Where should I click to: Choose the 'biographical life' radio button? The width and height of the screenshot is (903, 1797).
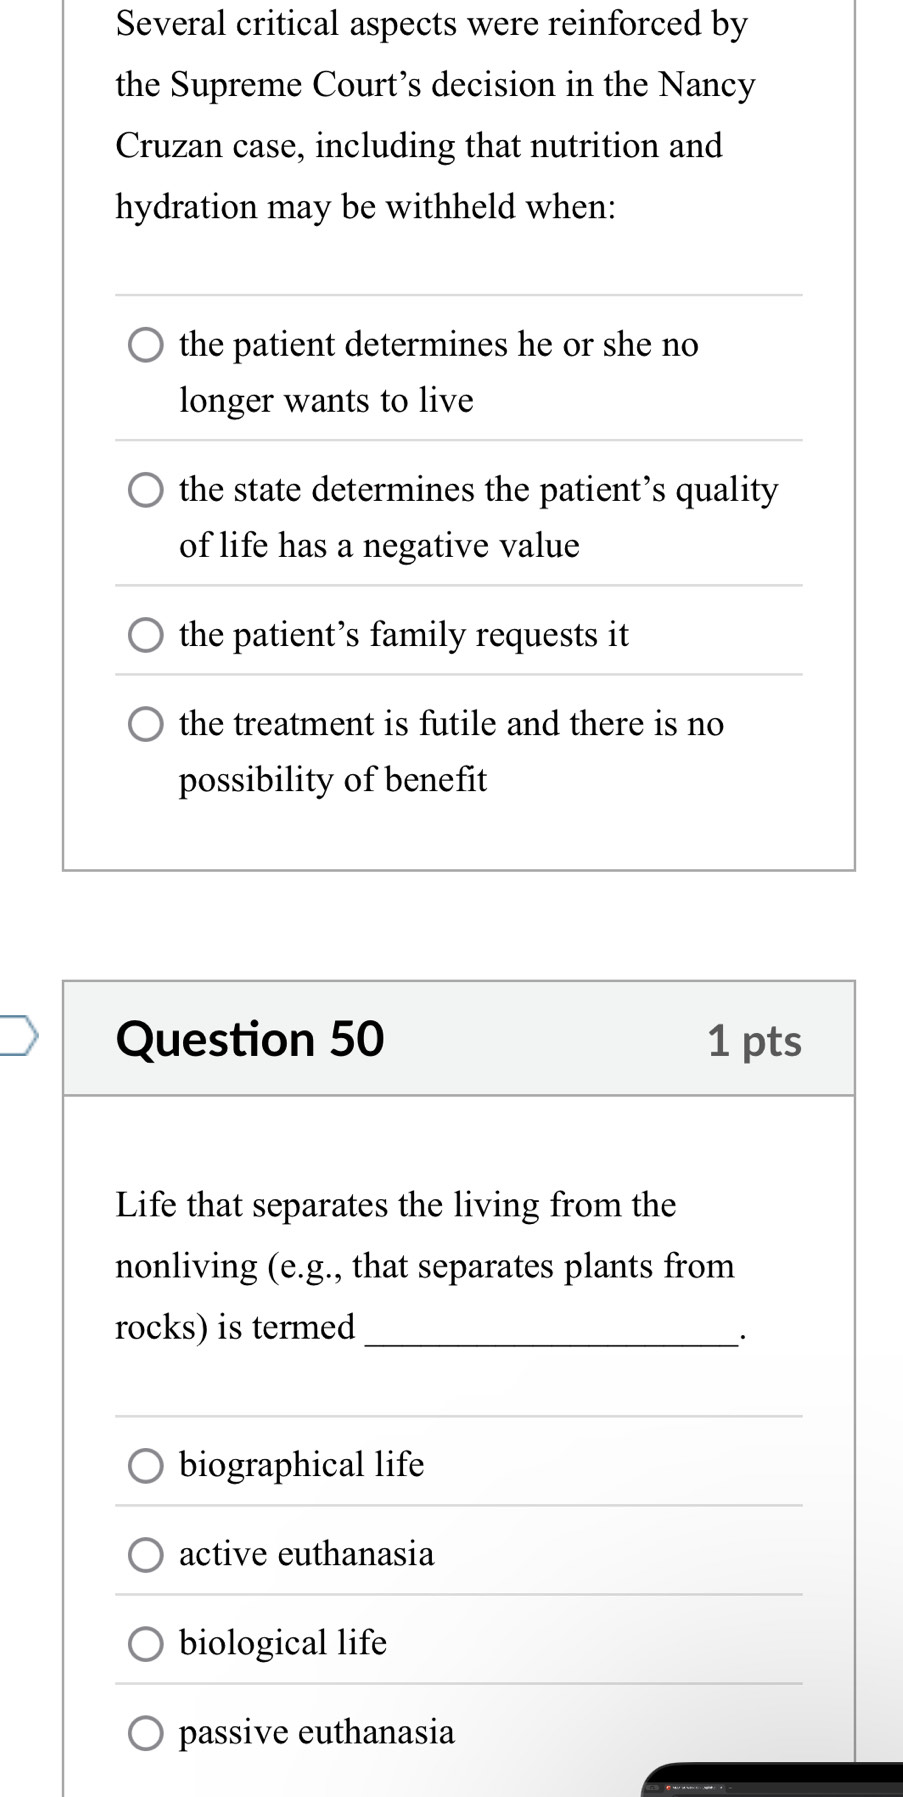pos(146,1466)
